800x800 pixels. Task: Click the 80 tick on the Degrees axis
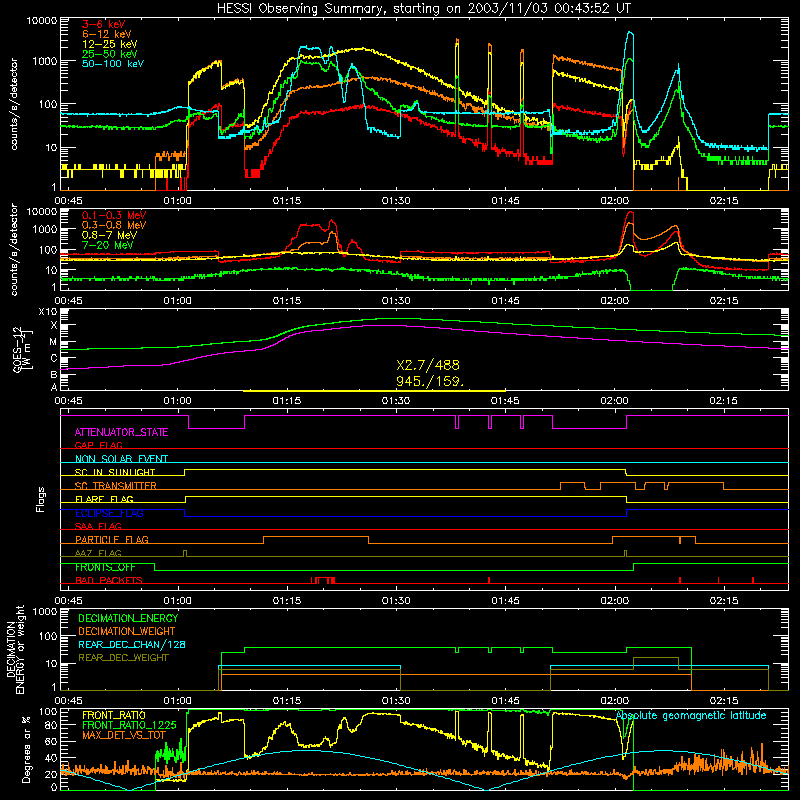tap(51, 725)
